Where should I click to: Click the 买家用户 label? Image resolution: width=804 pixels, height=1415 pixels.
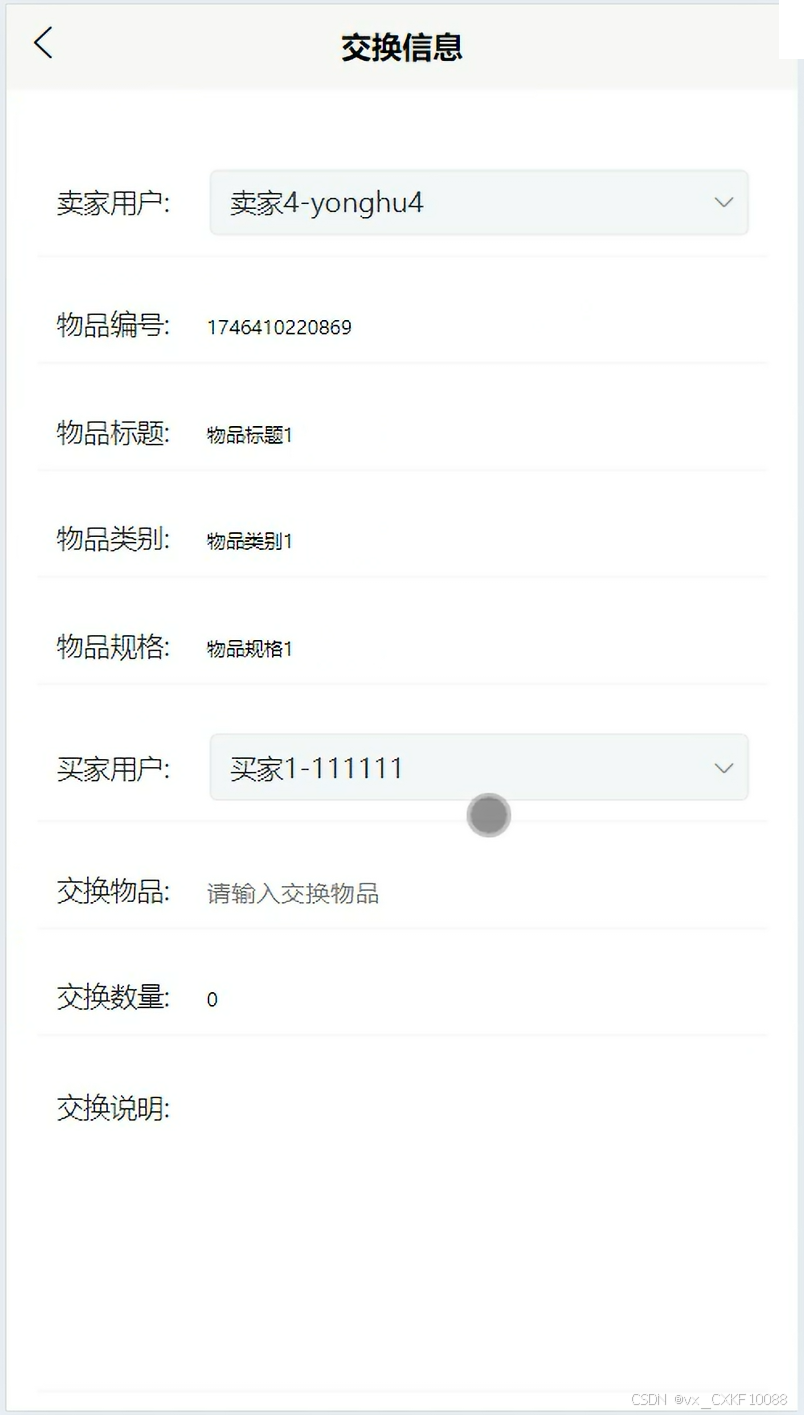(x=113, y=769)
